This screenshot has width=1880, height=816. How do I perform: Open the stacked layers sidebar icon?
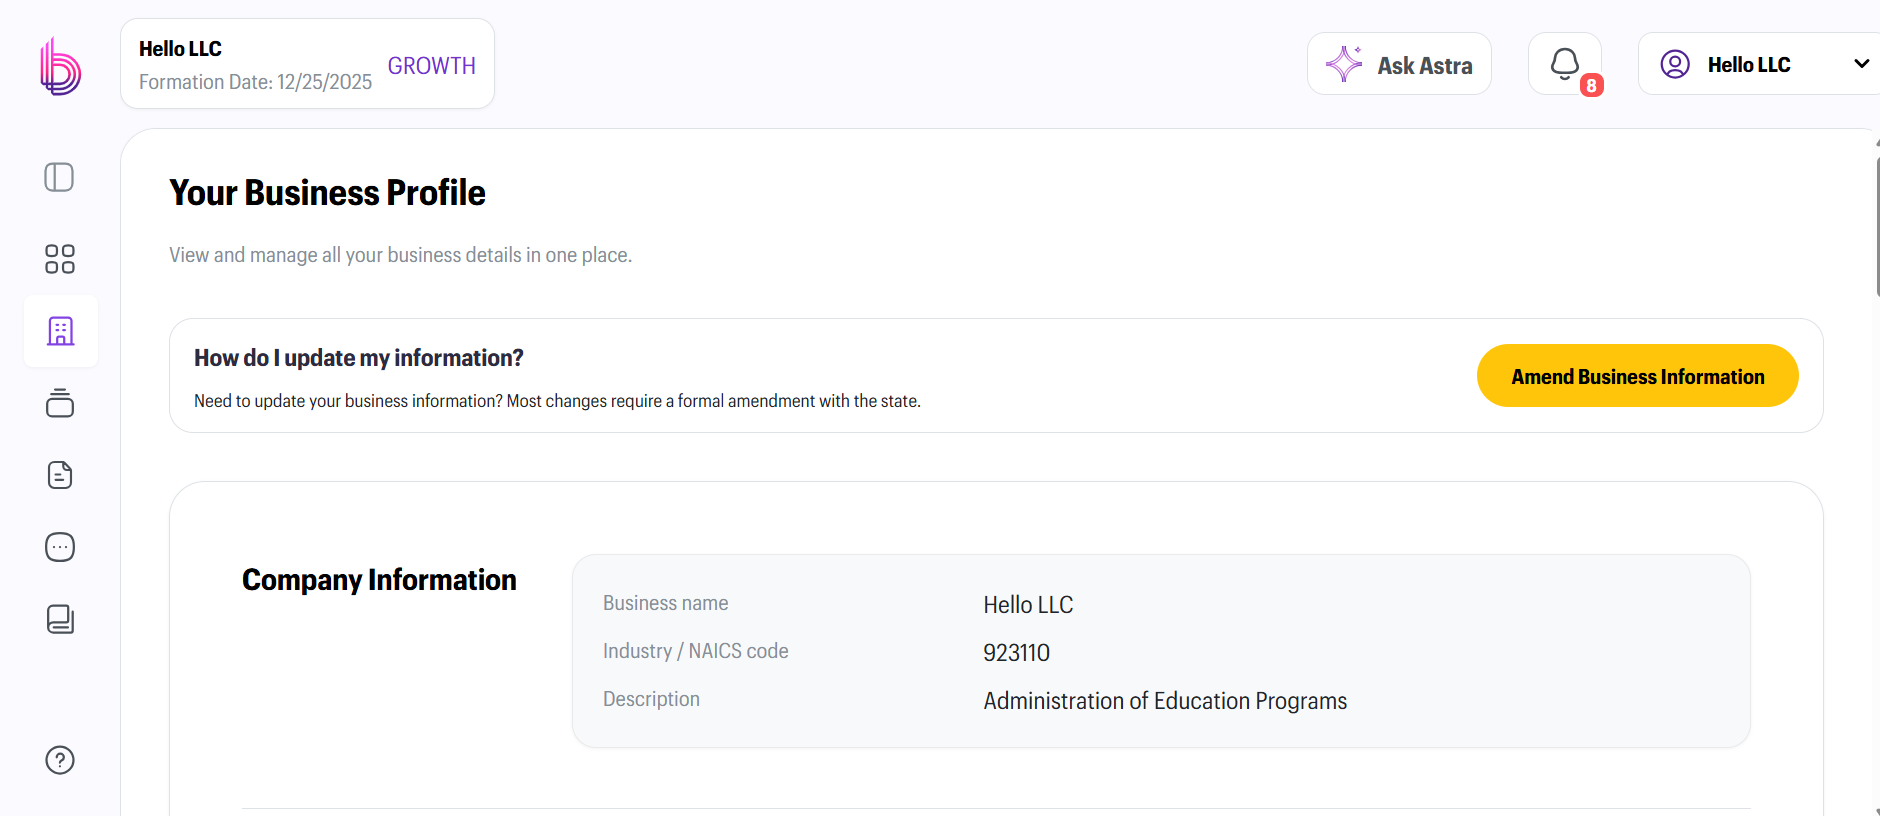[60, 403]
